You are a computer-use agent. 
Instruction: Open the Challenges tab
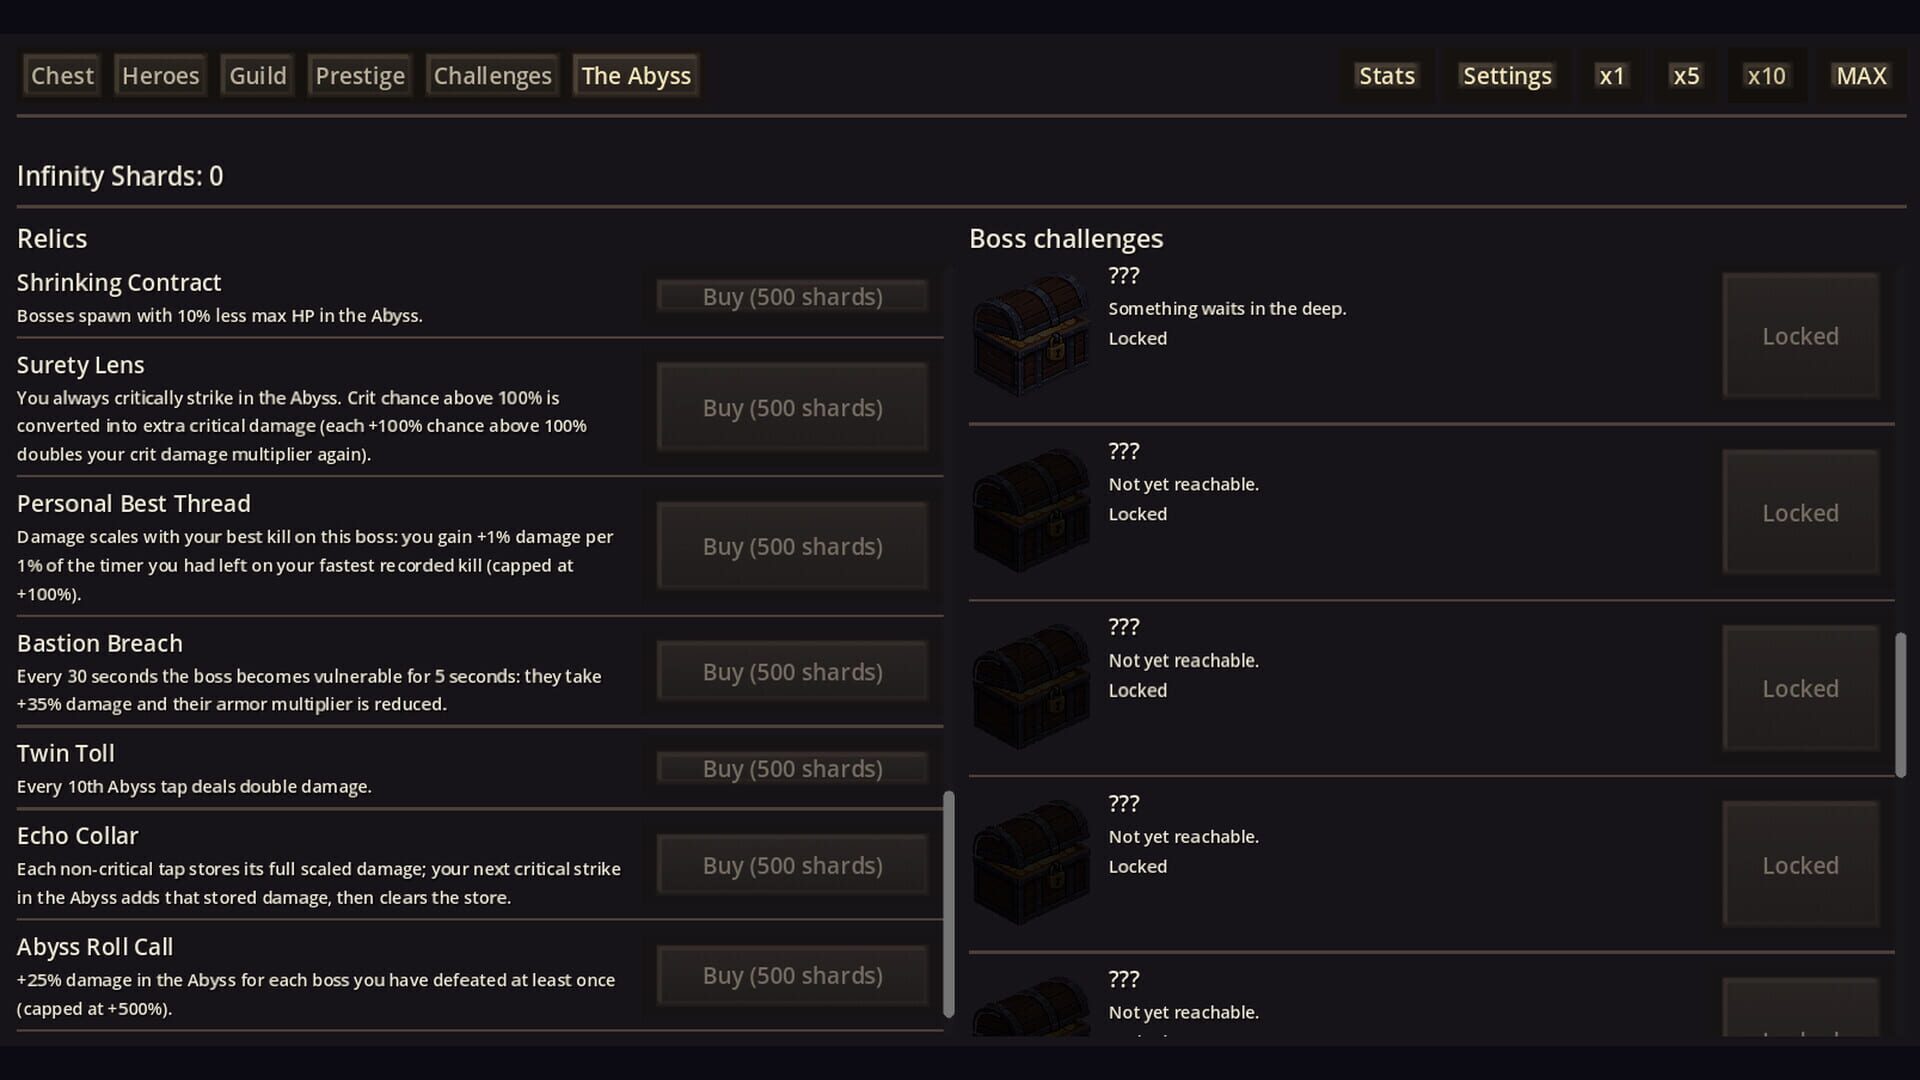pyautogui.click(x=492, y=75)
